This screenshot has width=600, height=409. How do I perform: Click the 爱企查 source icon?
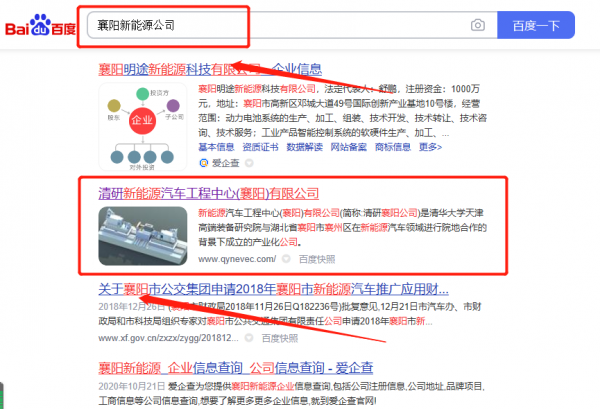[204, 163]
